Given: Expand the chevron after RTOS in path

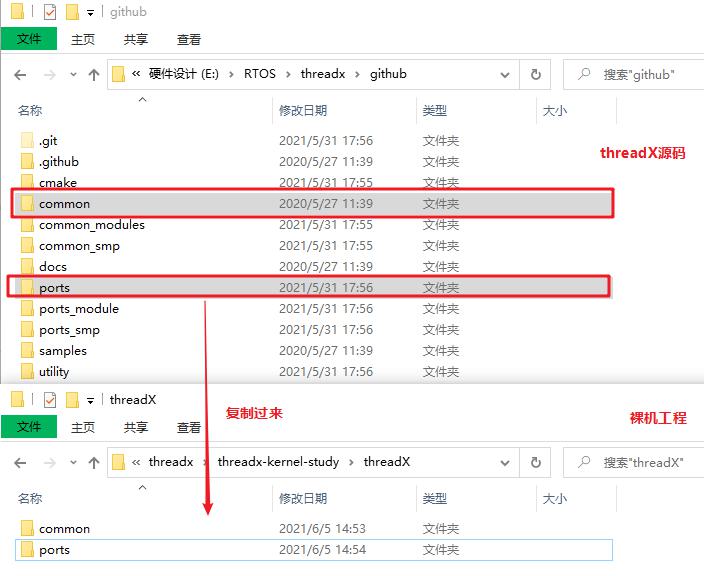Looking at the screenshot, I should pyautogui.click(x=288, y=75).
